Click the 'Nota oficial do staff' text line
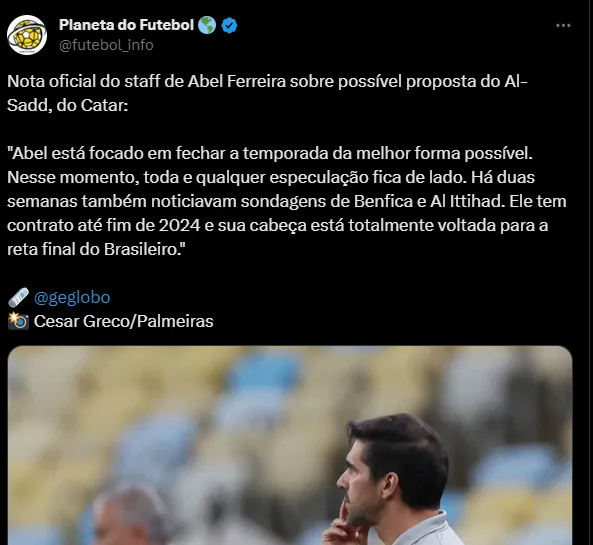Viewport: 593px width, 545px height. (267, 81)
